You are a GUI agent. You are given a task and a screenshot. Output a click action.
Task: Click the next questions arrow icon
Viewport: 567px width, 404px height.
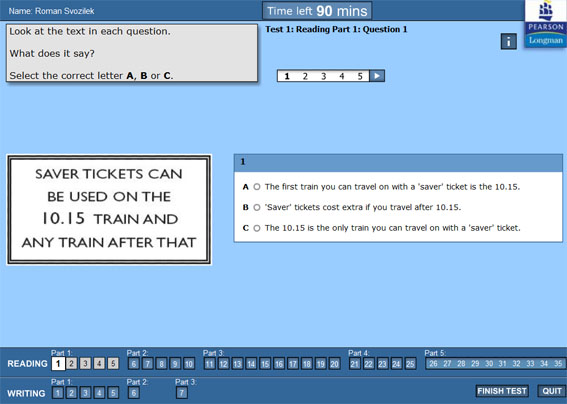(x=377, y=76)
